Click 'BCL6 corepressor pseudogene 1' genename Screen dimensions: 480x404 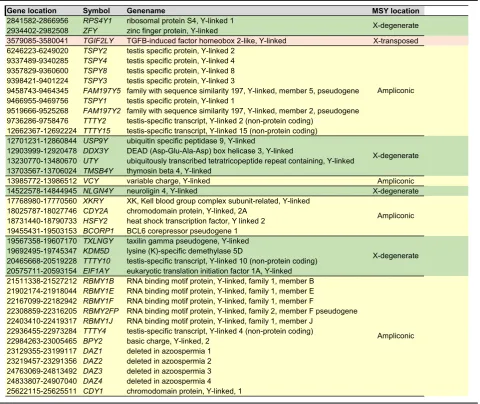tap(182, 231)
